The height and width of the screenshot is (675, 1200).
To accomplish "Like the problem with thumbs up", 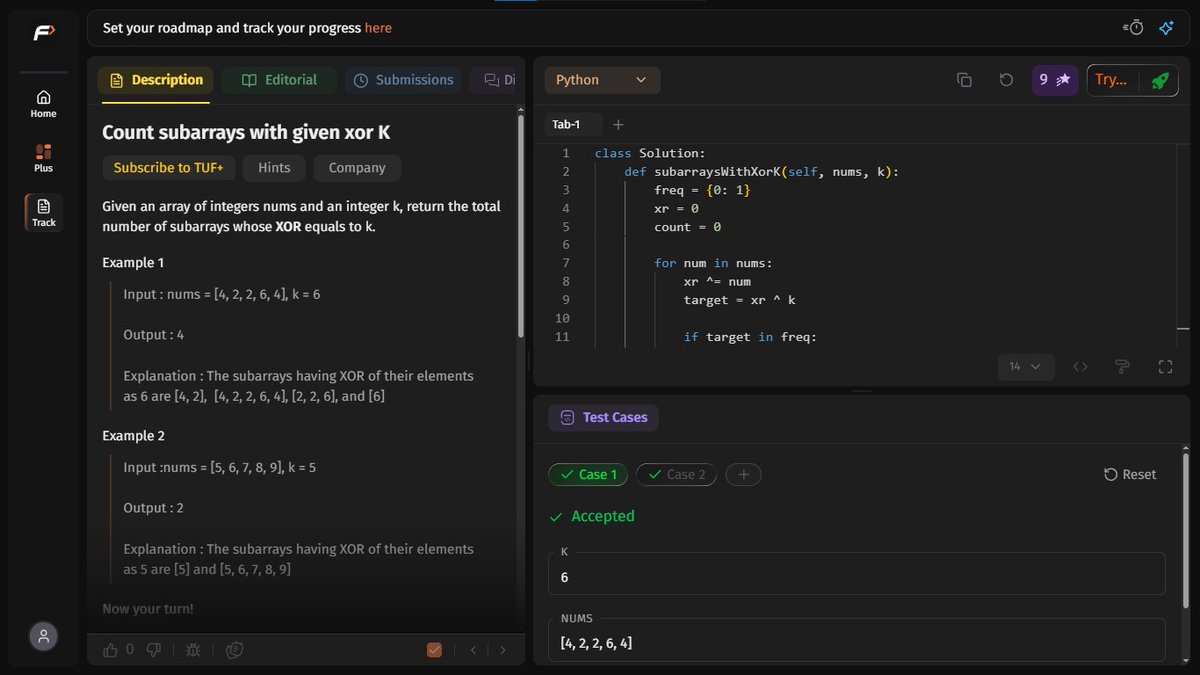I will click(x=110, y=650).
